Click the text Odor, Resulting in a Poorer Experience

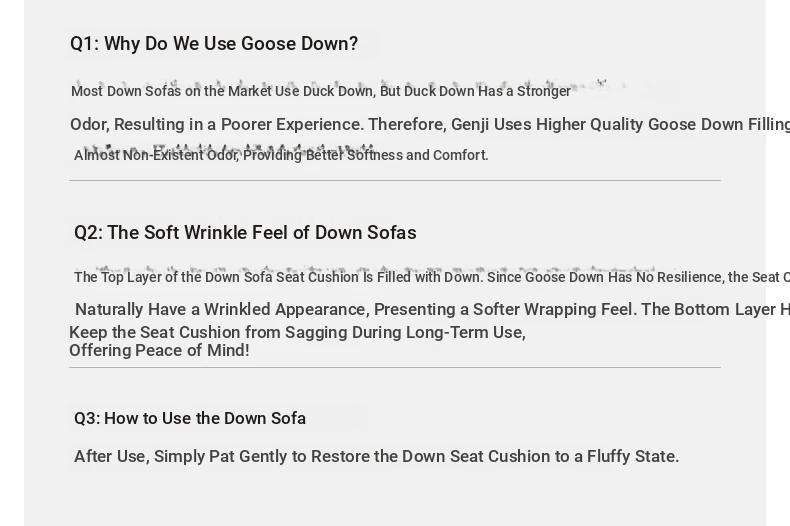click(217, 124)
